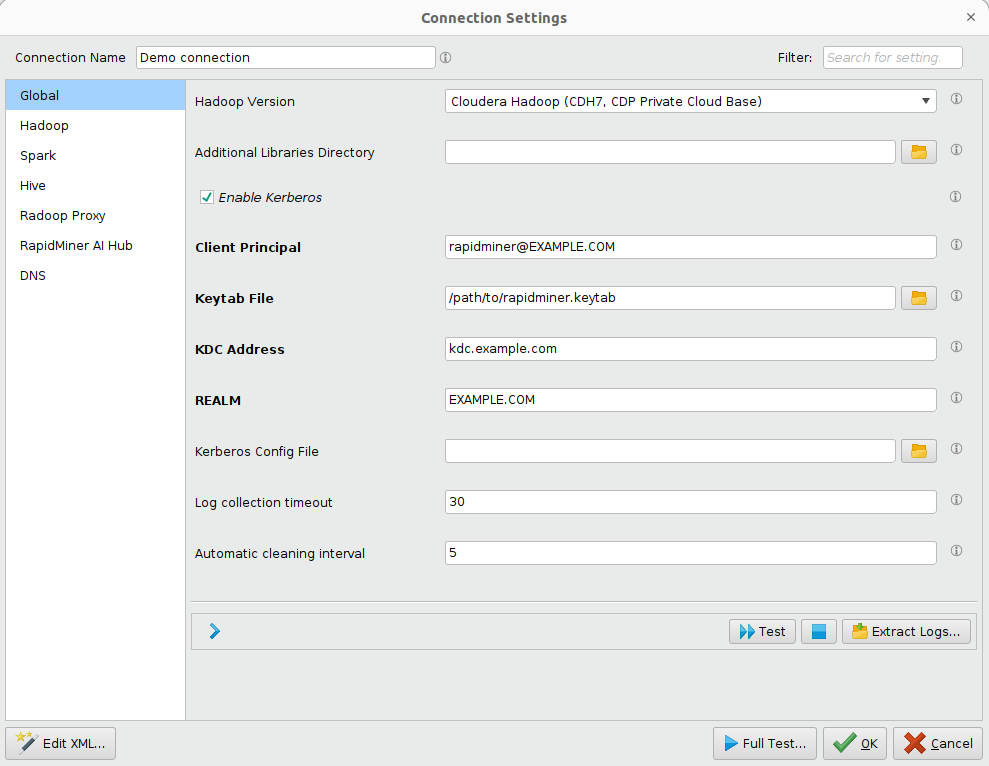The height and width of the screenshot is (766, 989).
Task: View info tooltip for Hadoop Version
Action: pos(956,99)
